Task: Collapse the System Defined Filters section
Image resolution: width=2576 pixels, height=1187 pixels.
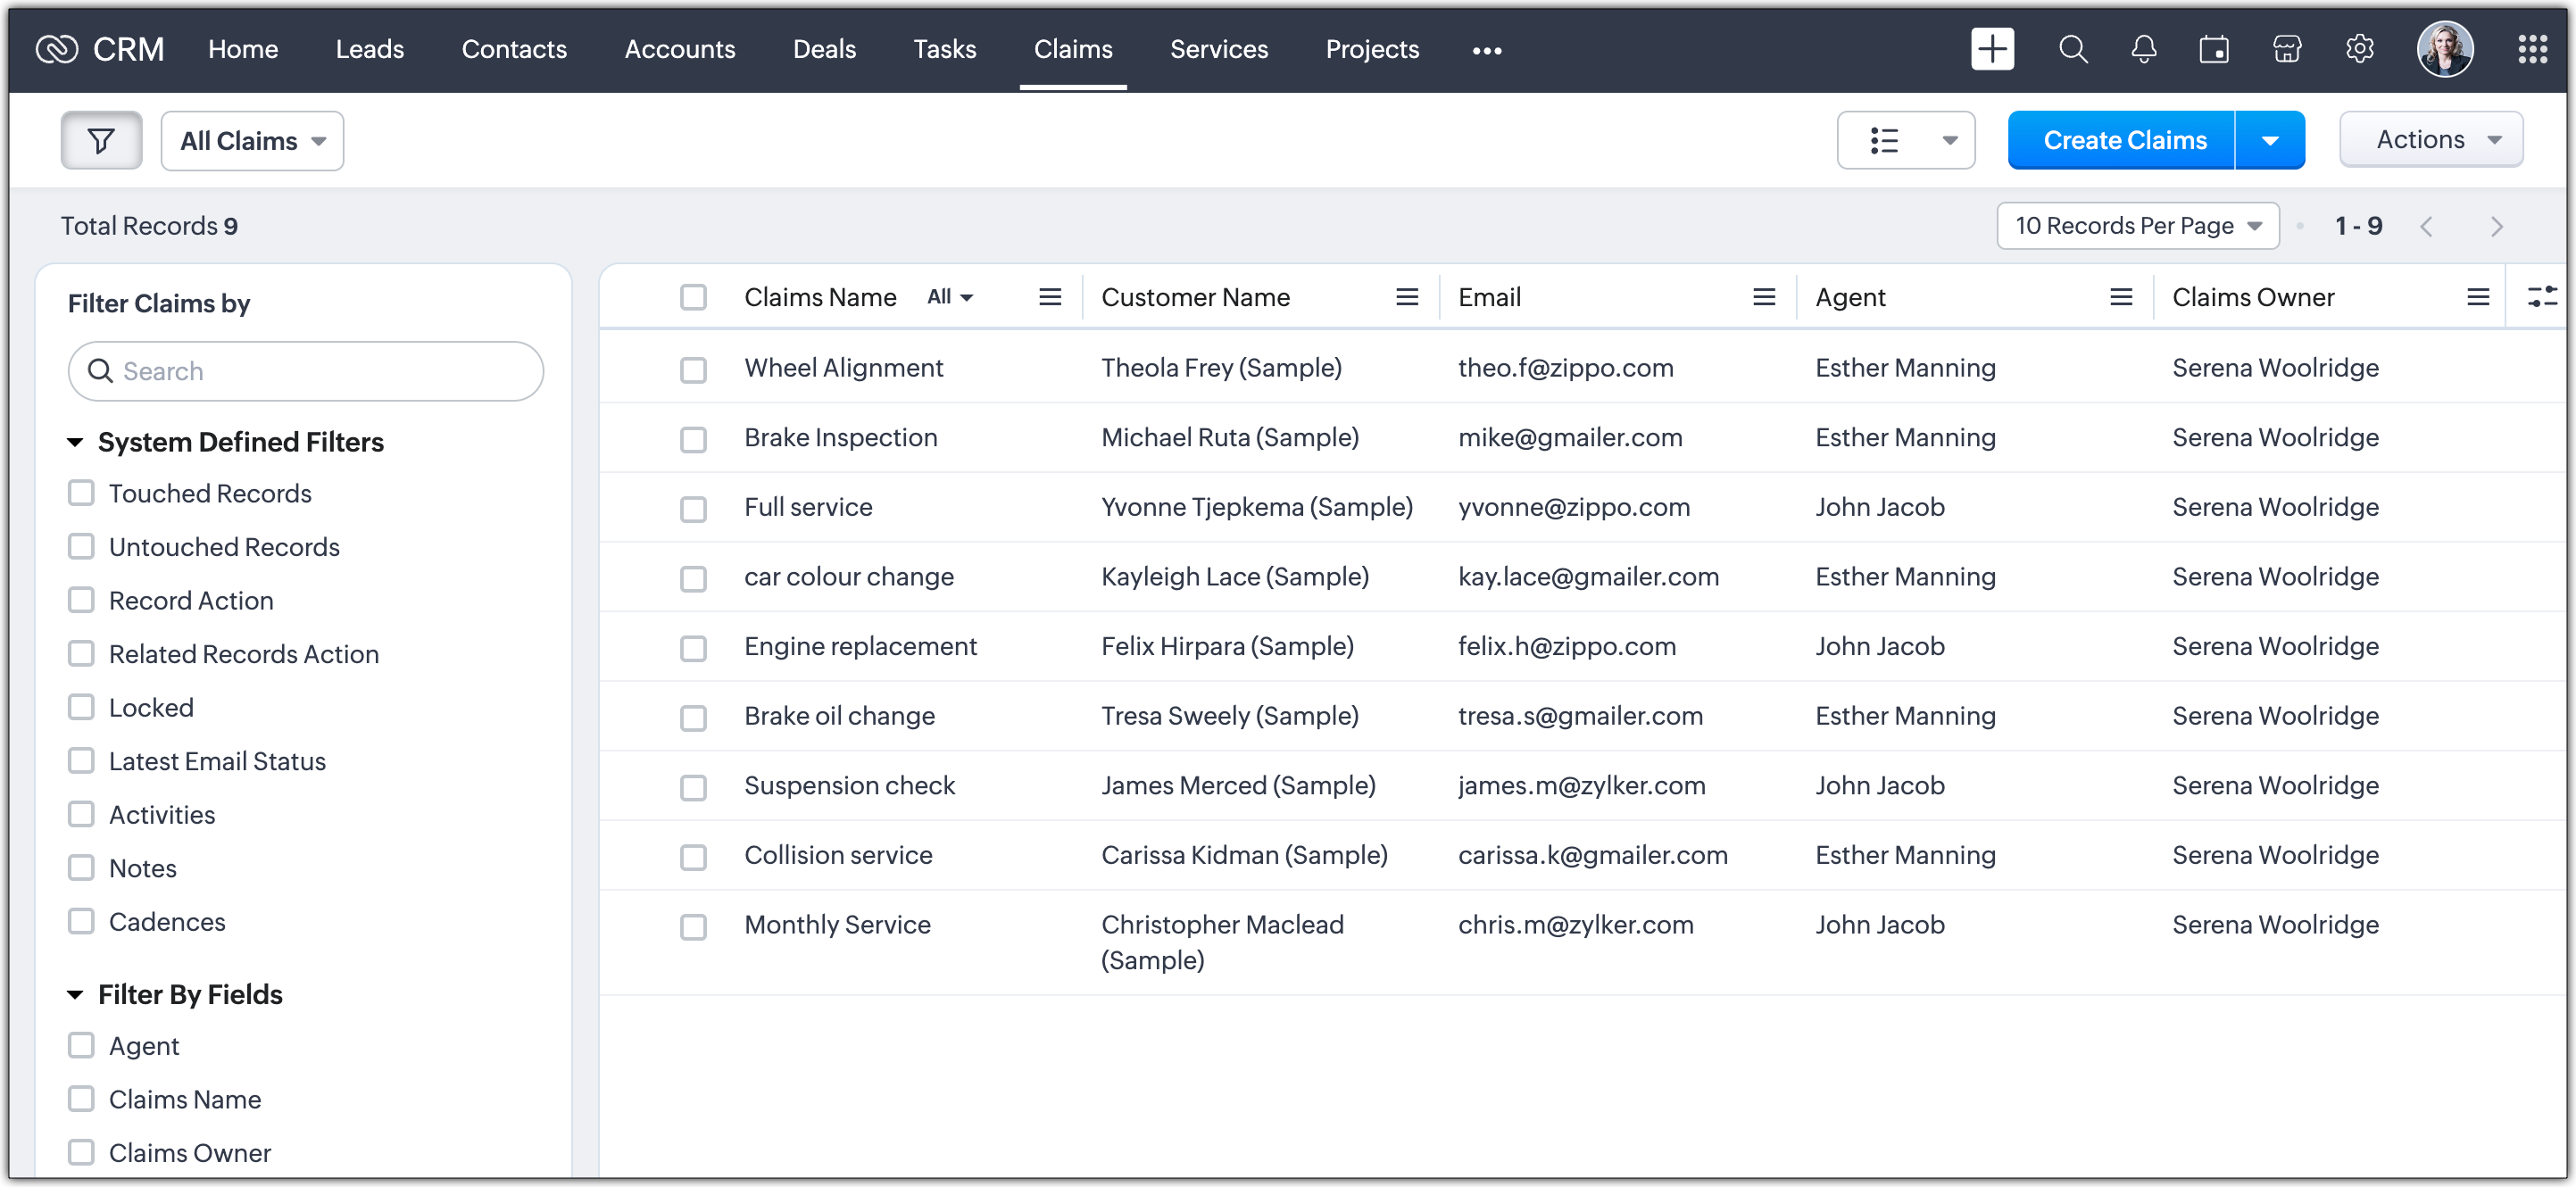Action: tap(75, 442)
